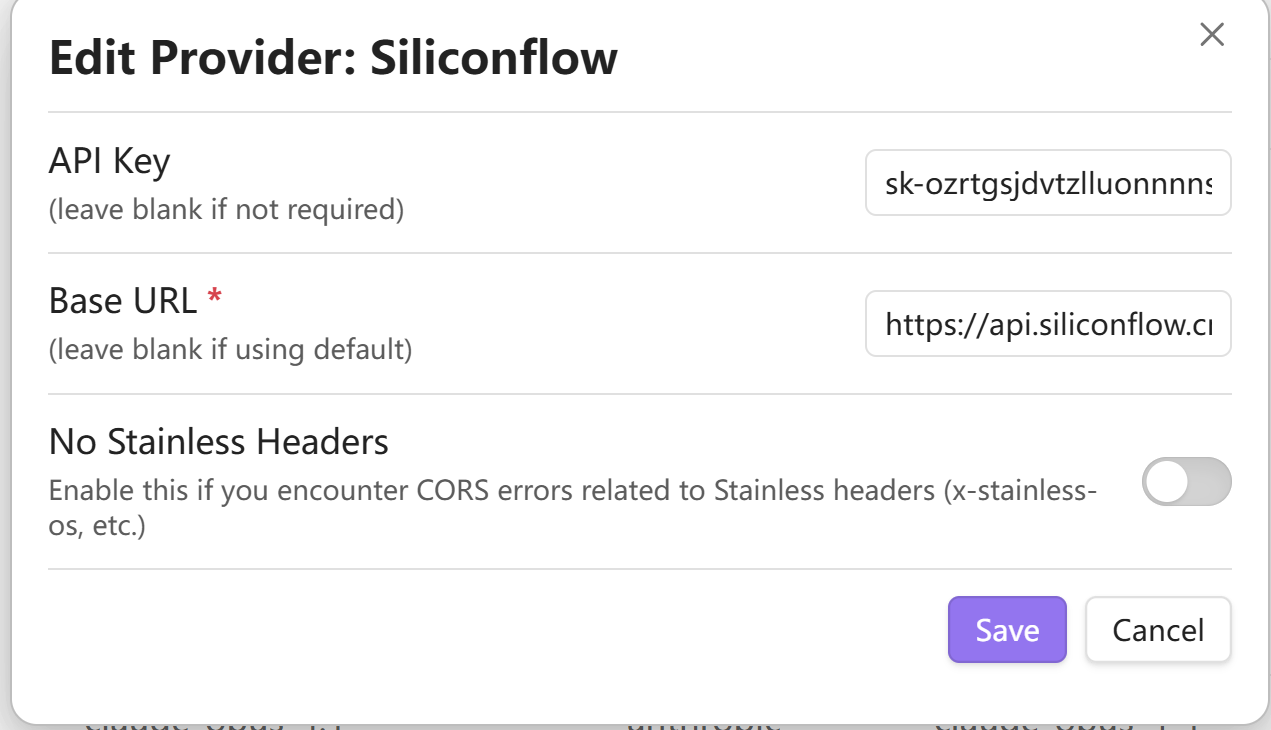The height and width of the screenshot is (730, 1271).
Task: Click the https://api.siliconflow URL text
Action: [1048, 323]
